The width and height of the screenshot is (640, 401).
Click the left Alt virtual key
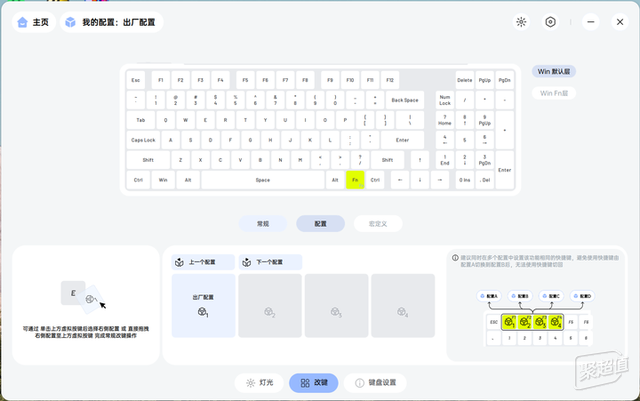click(x=188, y=180)
